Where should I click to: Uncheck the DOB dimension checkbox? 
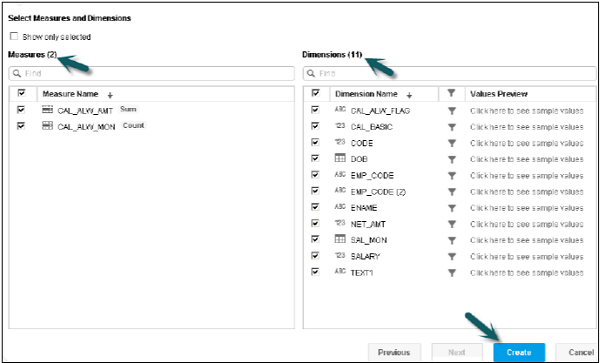coord(315,158)
